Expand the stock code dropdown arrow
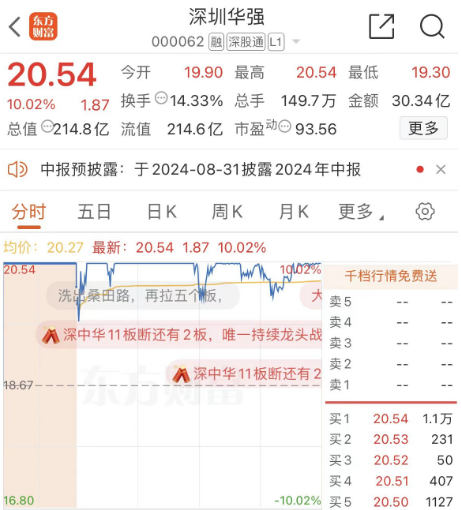 click(296, 42)
